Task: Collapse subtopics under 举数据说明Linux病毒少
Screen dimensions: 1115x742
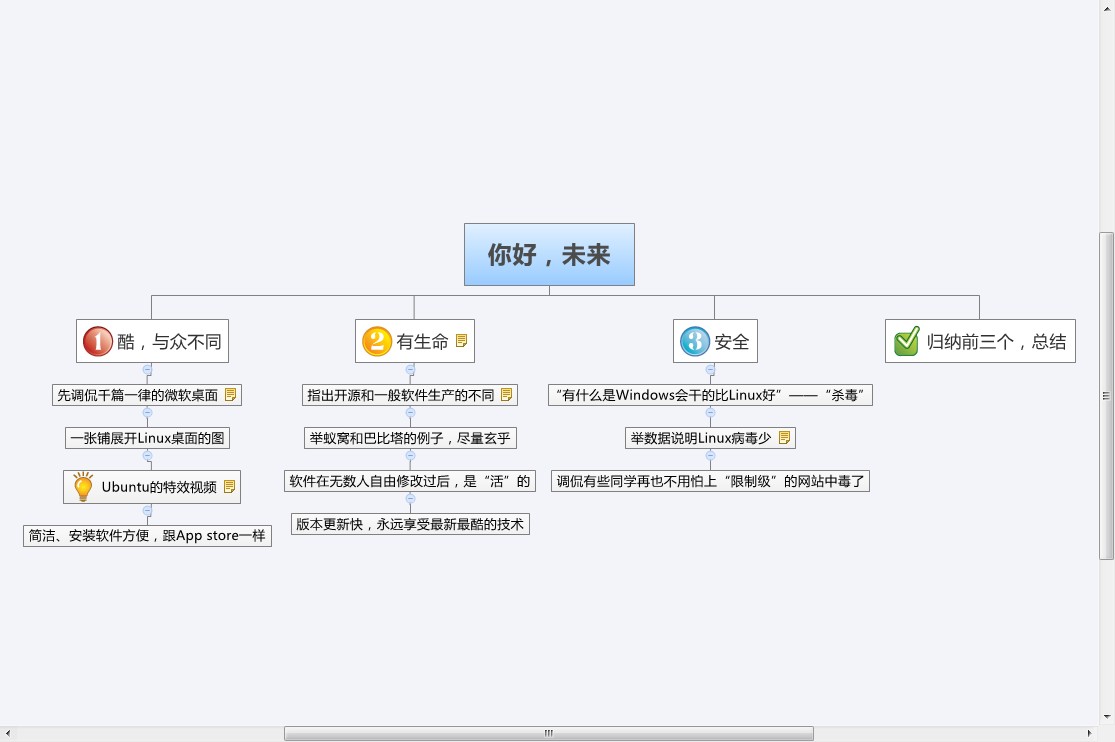Action: coord(710,455)
